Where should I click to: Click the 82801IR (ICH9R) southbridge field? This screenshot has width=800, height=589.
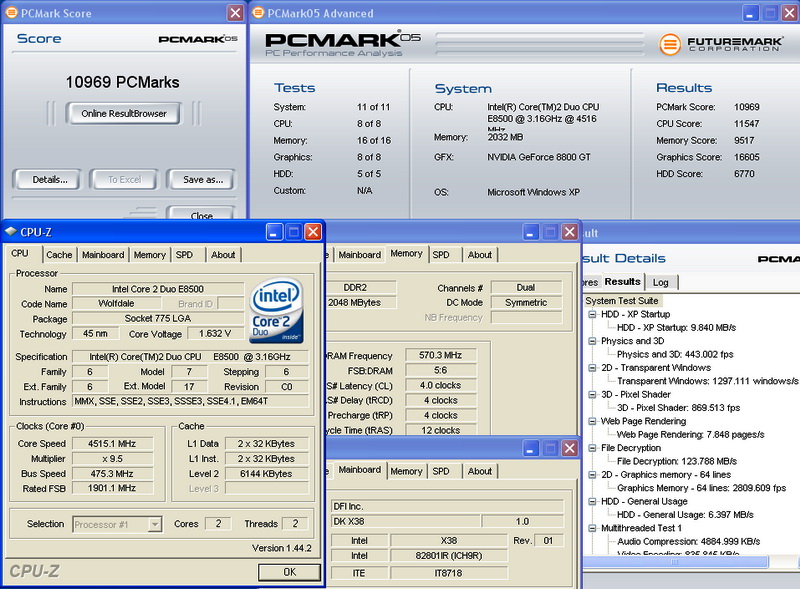point(448,556)
